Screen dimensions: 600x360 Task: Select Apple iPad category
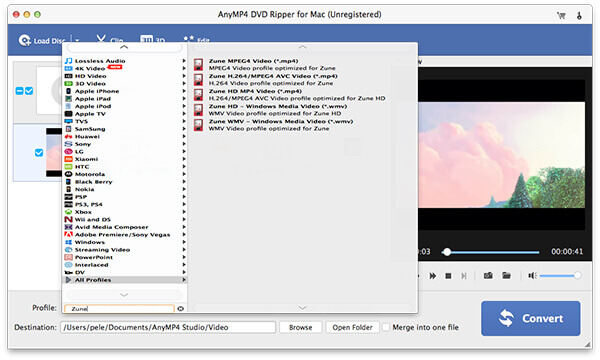click(124, 99)
